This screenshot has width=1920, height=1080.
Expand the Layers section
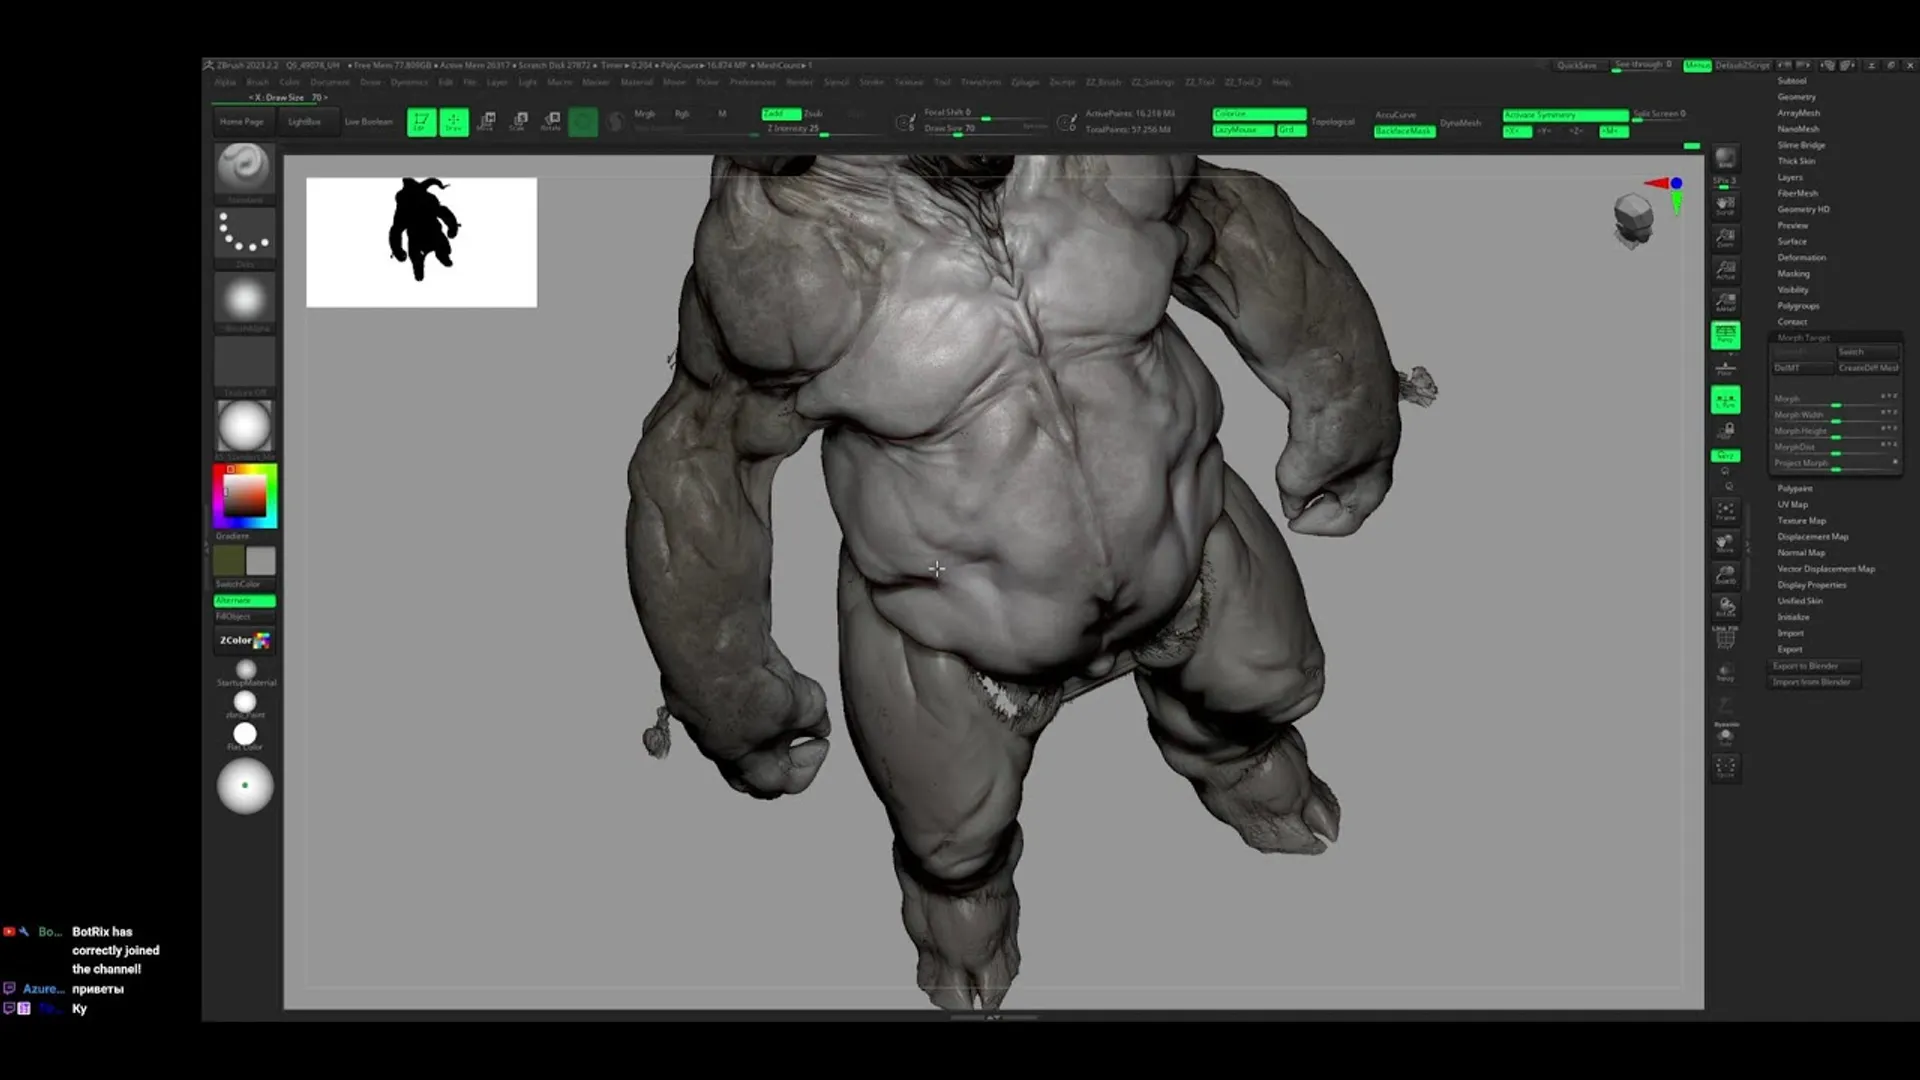(1790, 177)
